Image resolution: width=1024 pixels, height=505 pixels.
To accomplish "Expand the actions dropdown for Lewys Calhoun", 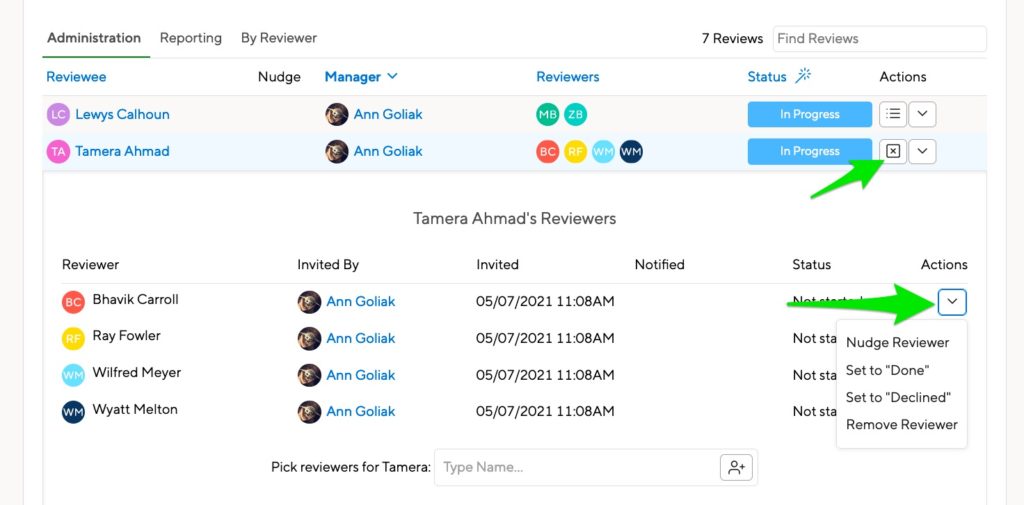I will (922, 114).
